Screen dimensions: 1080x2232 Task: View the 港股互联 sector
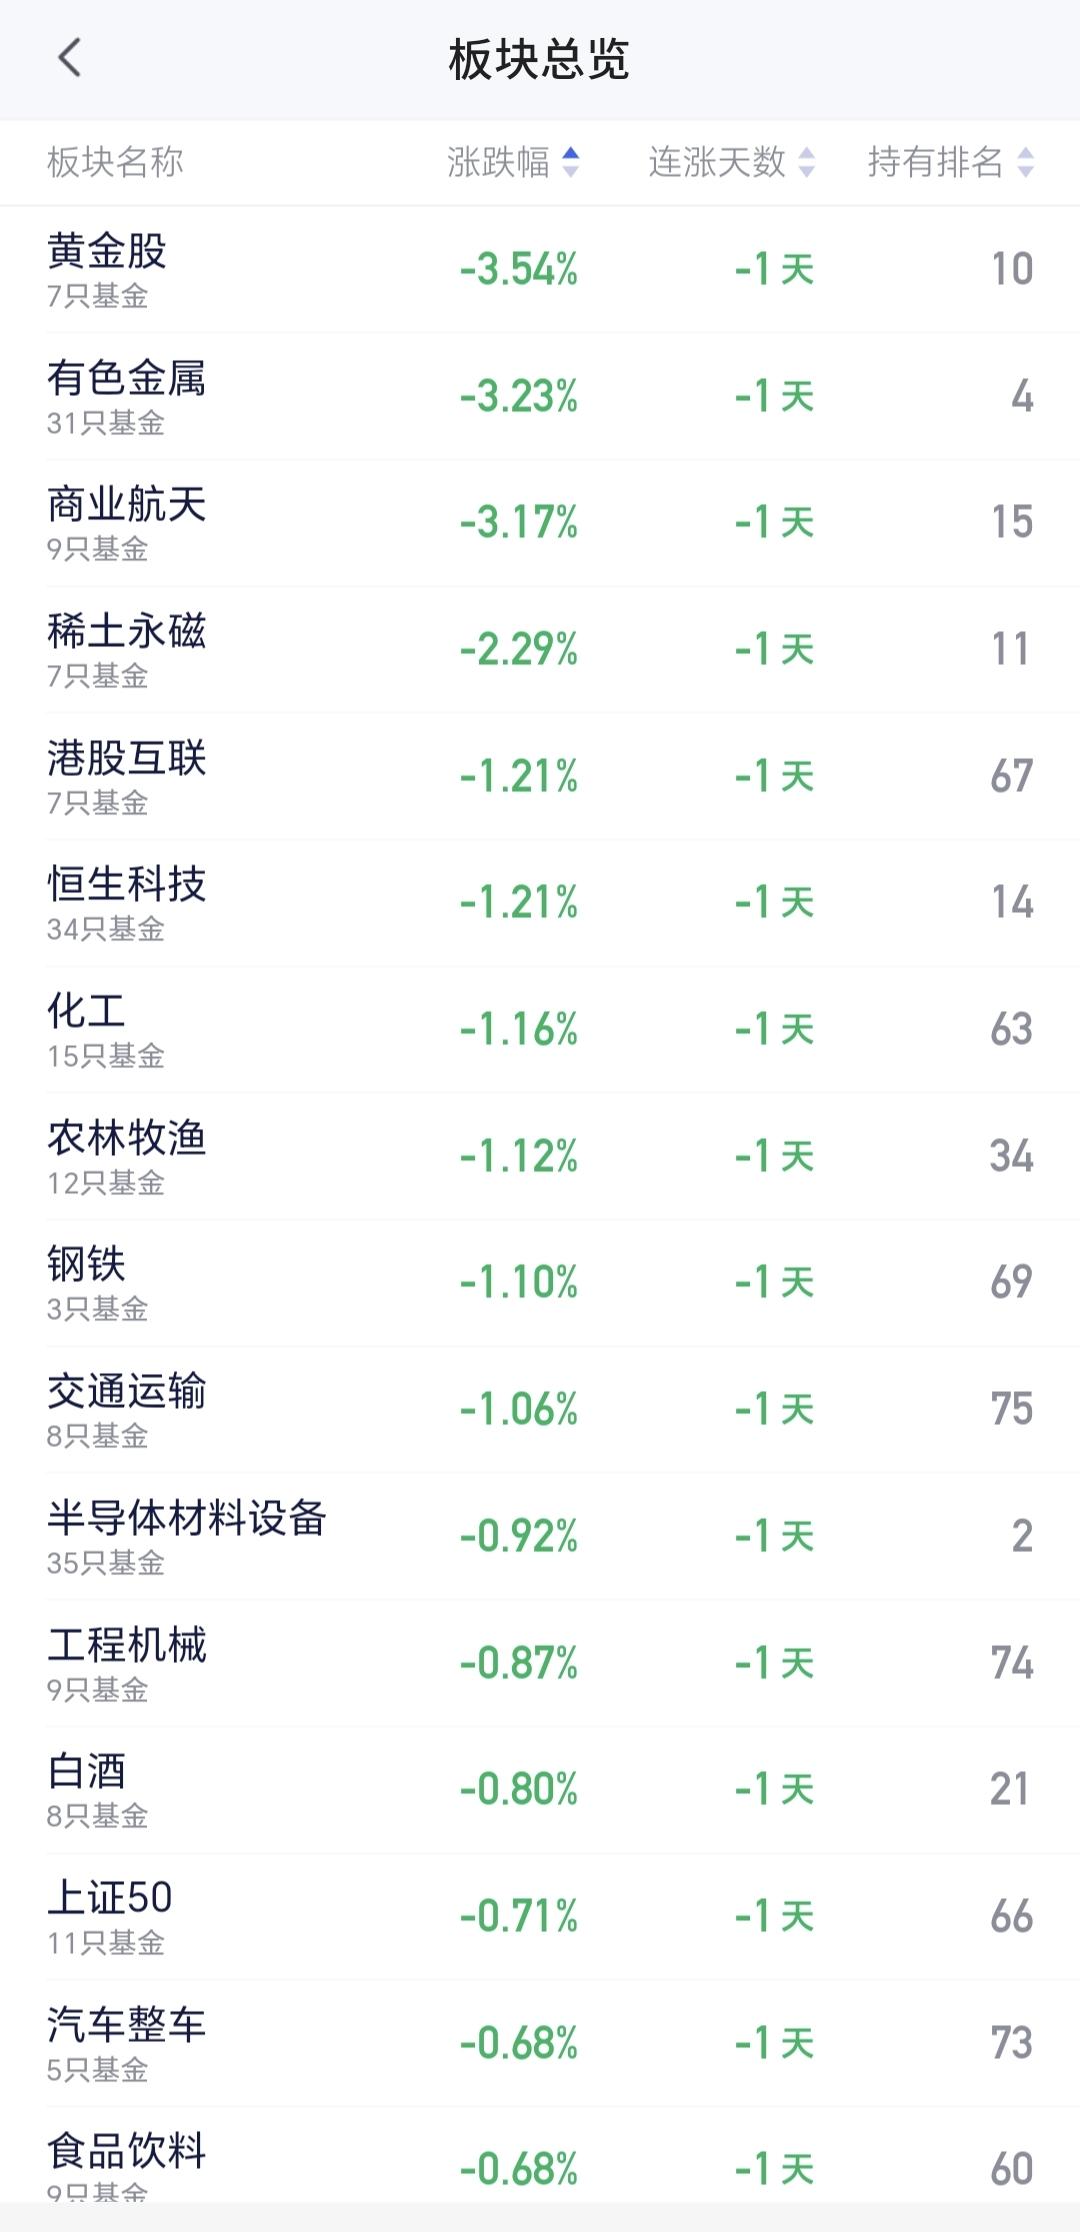pyautogui.click(x=540, y=777)
